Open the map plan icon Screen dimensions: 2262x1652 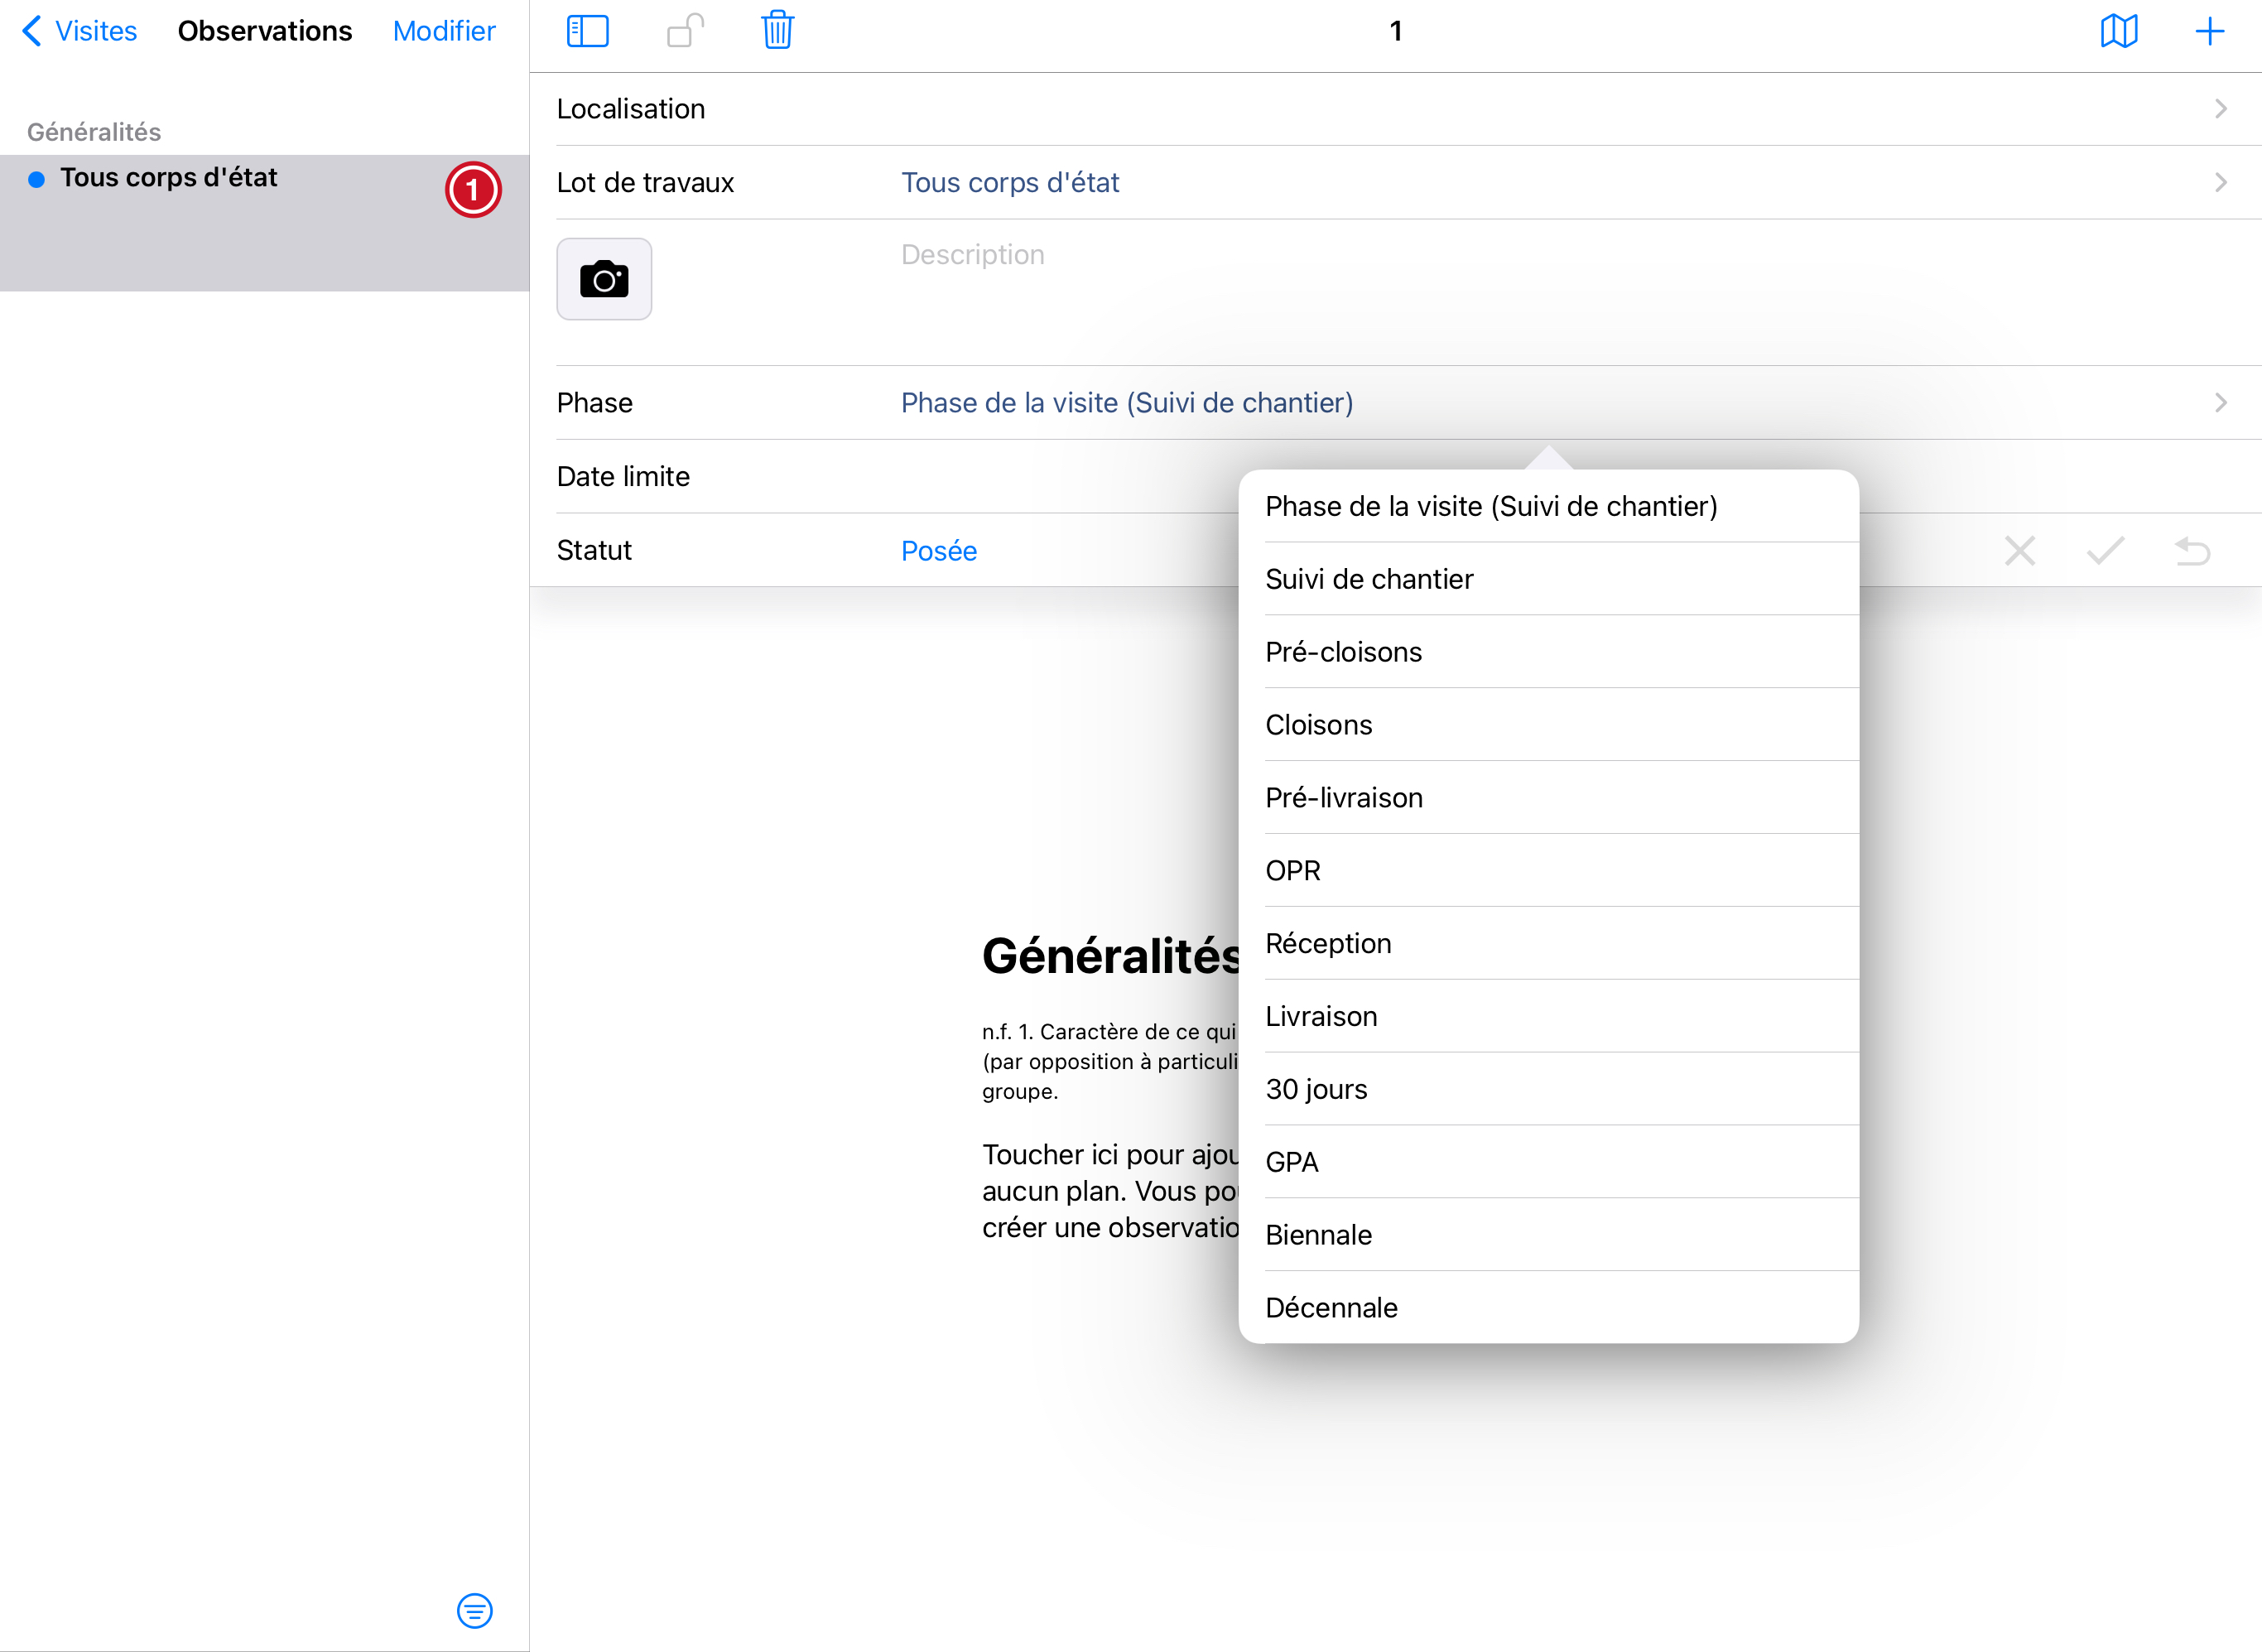tap(2118, 31)
